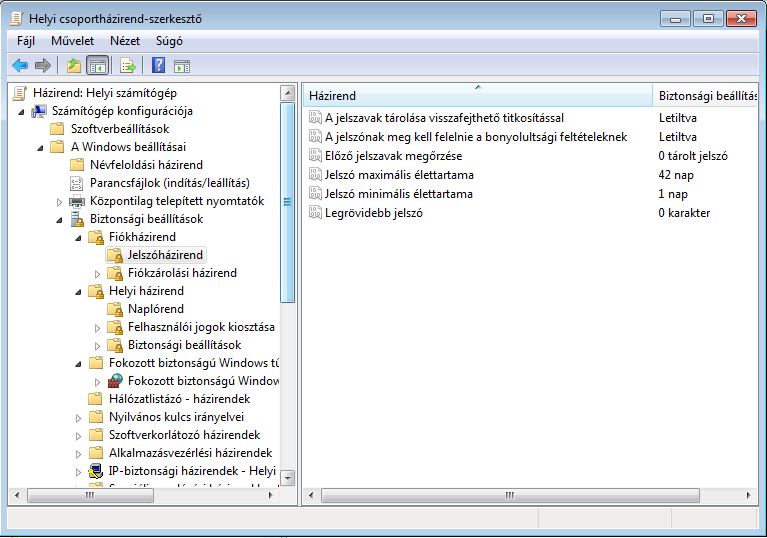Click the Back arrow toolbar icon

click(x=20, y=65)
